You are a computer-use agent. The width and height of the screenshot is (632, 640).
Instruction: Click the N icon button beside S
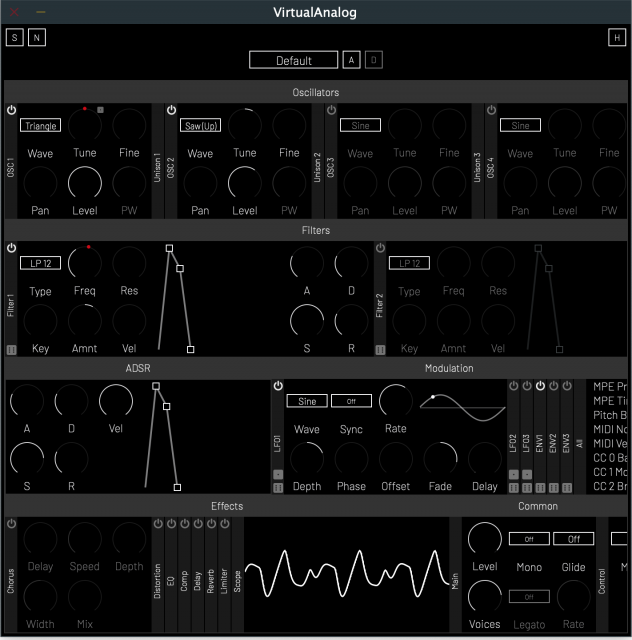37,38
